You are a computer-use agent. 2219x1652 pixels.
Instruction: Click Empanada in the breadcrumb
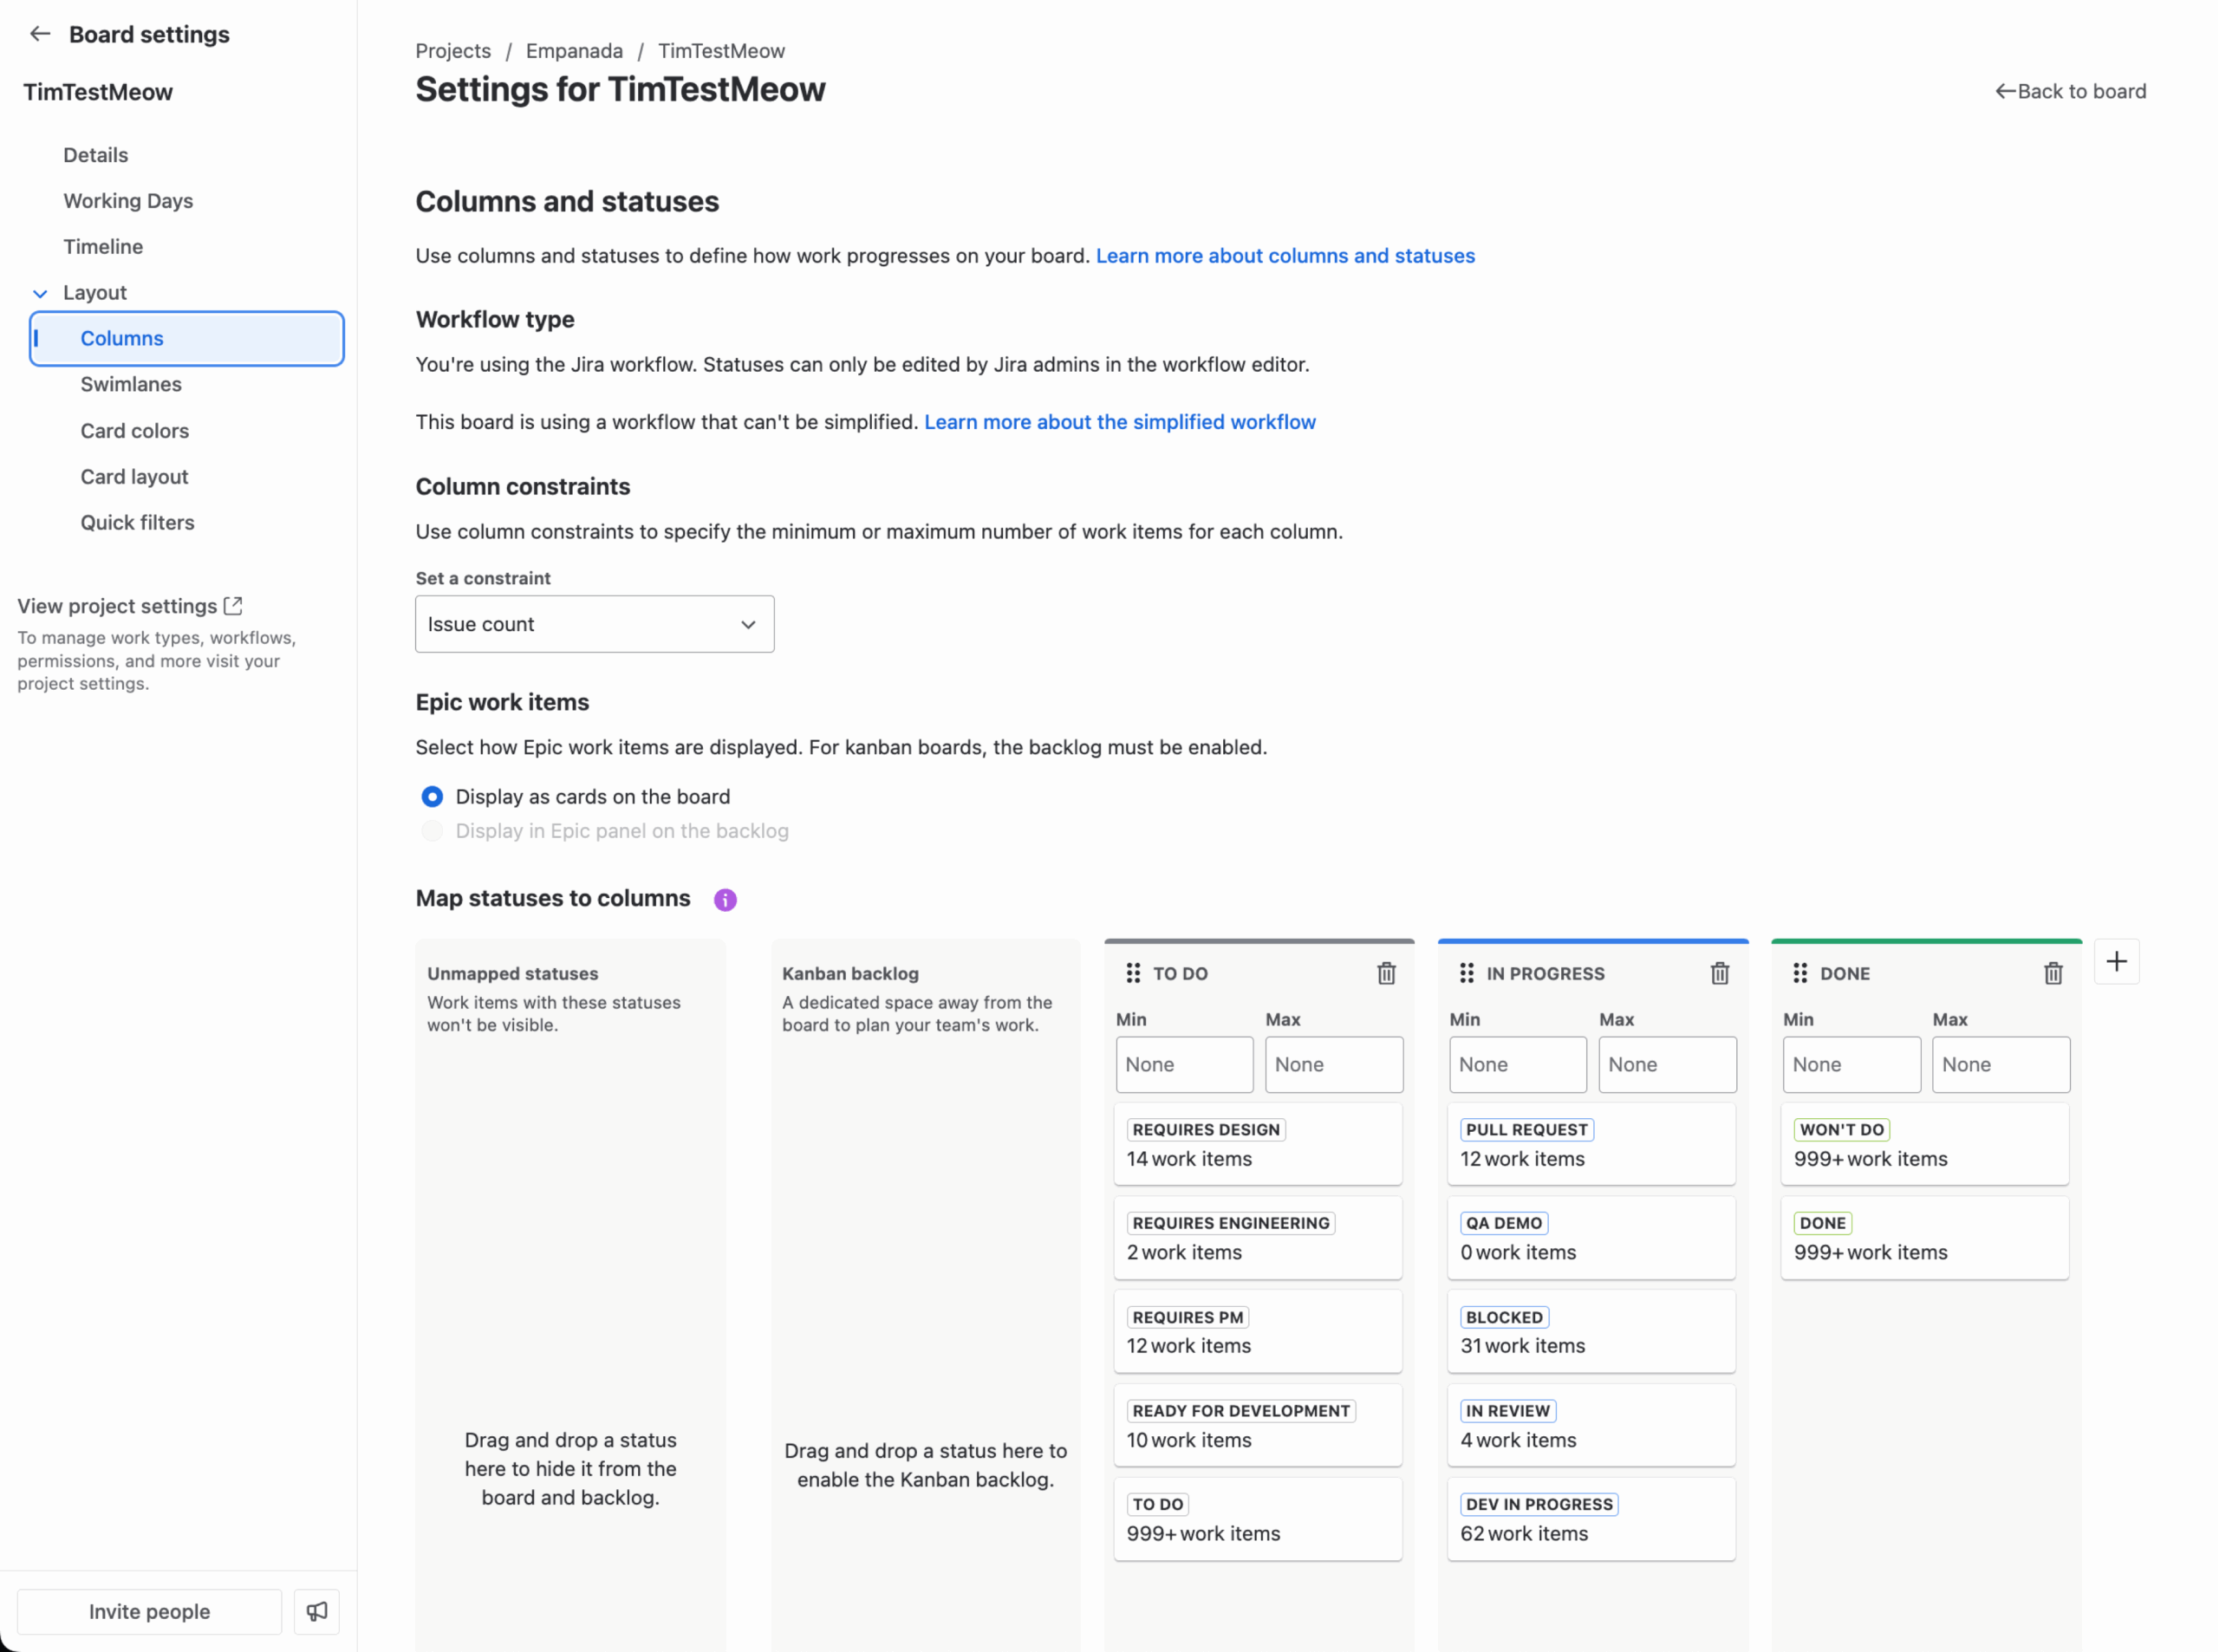(574, 51)
